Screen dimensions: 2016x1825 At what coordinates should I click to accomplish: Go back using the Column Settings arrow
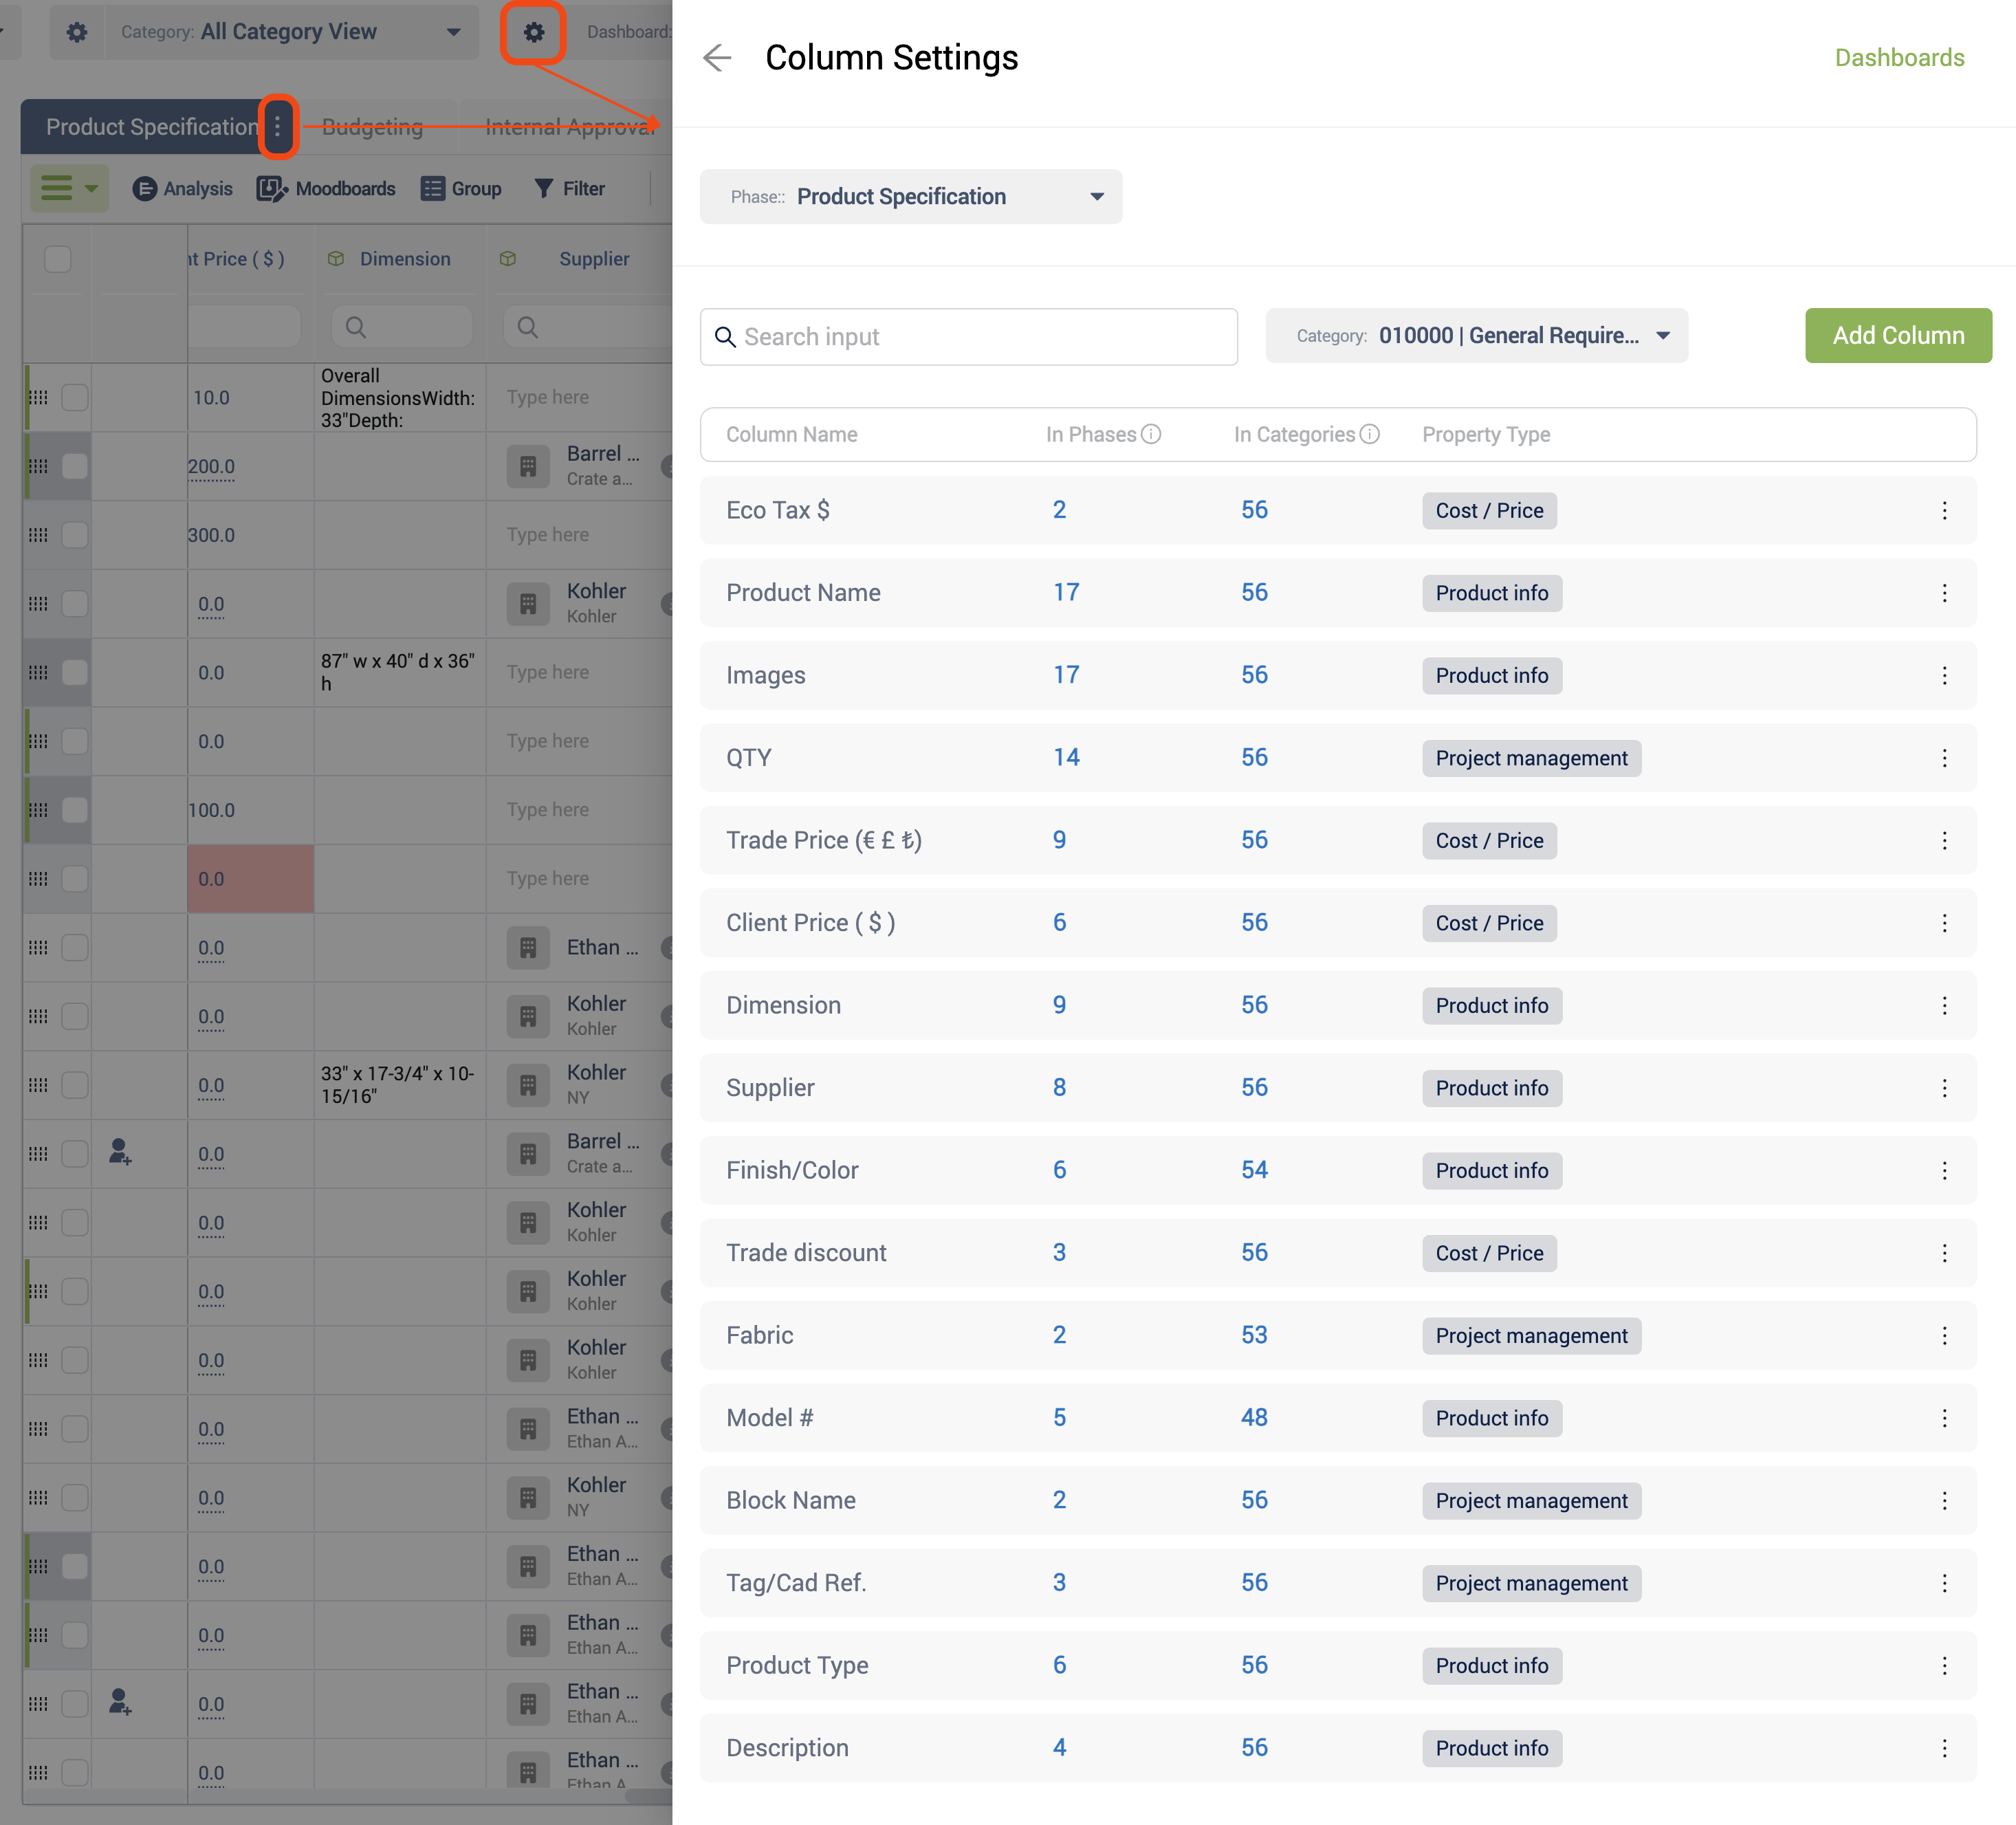pyautogui.click(x=717, y=58)
